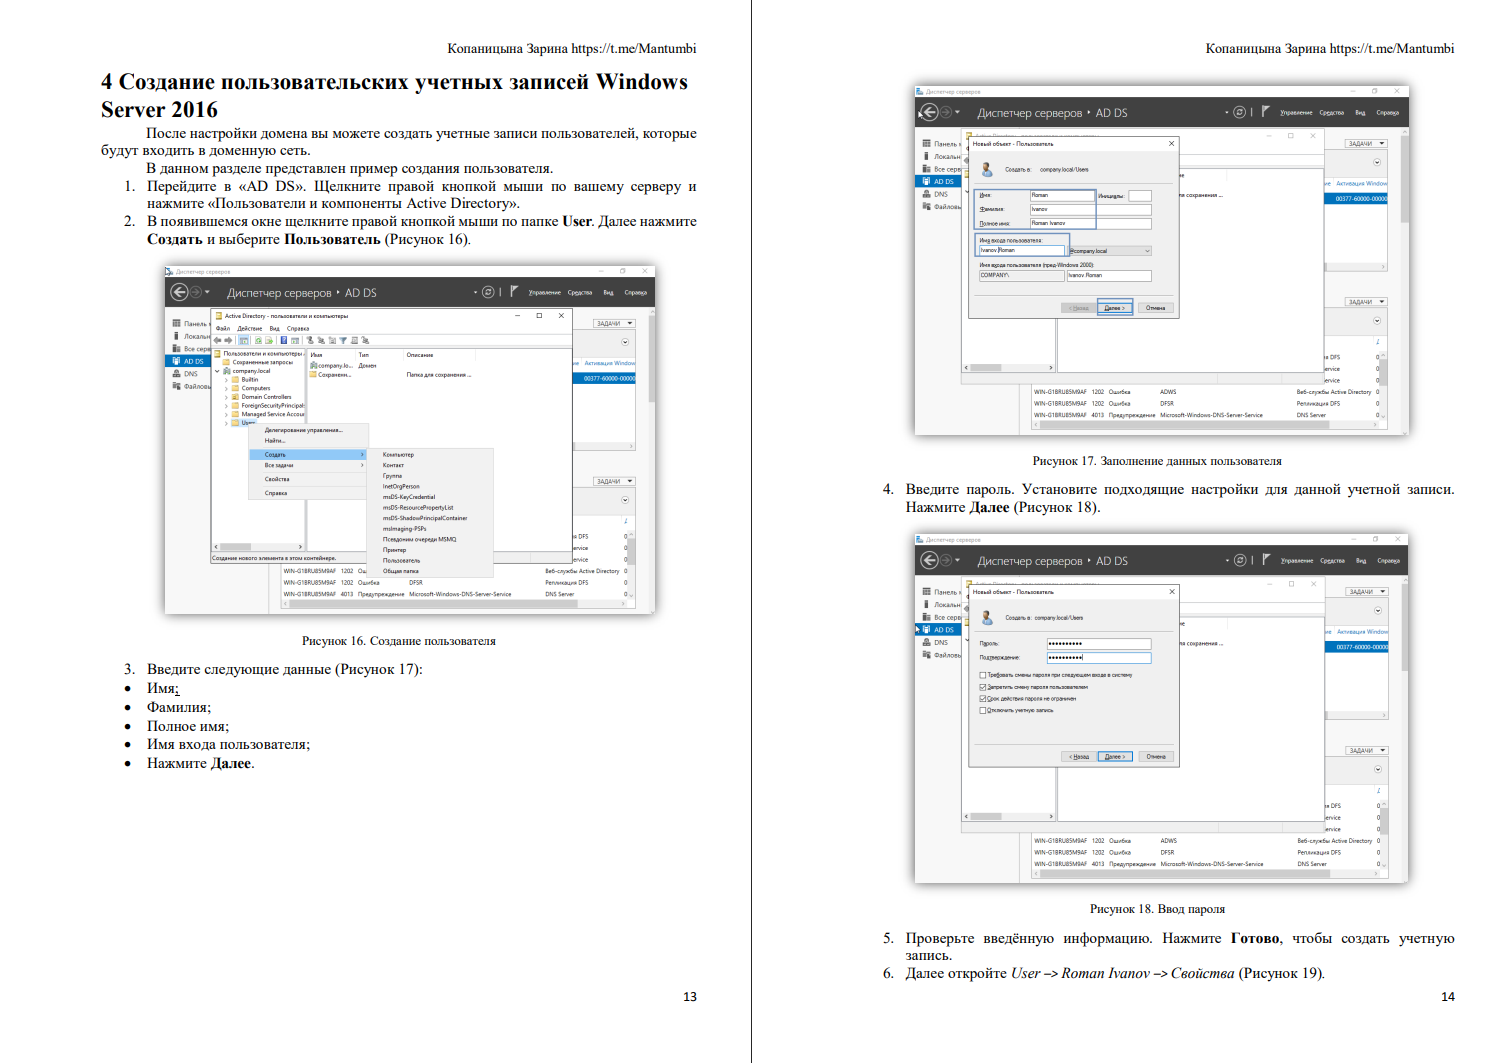Screen dimensions: 1504x1063
Task: Click the tree pane horizontal scrollbar in Figure 16
Action: (x=258, y=547)
